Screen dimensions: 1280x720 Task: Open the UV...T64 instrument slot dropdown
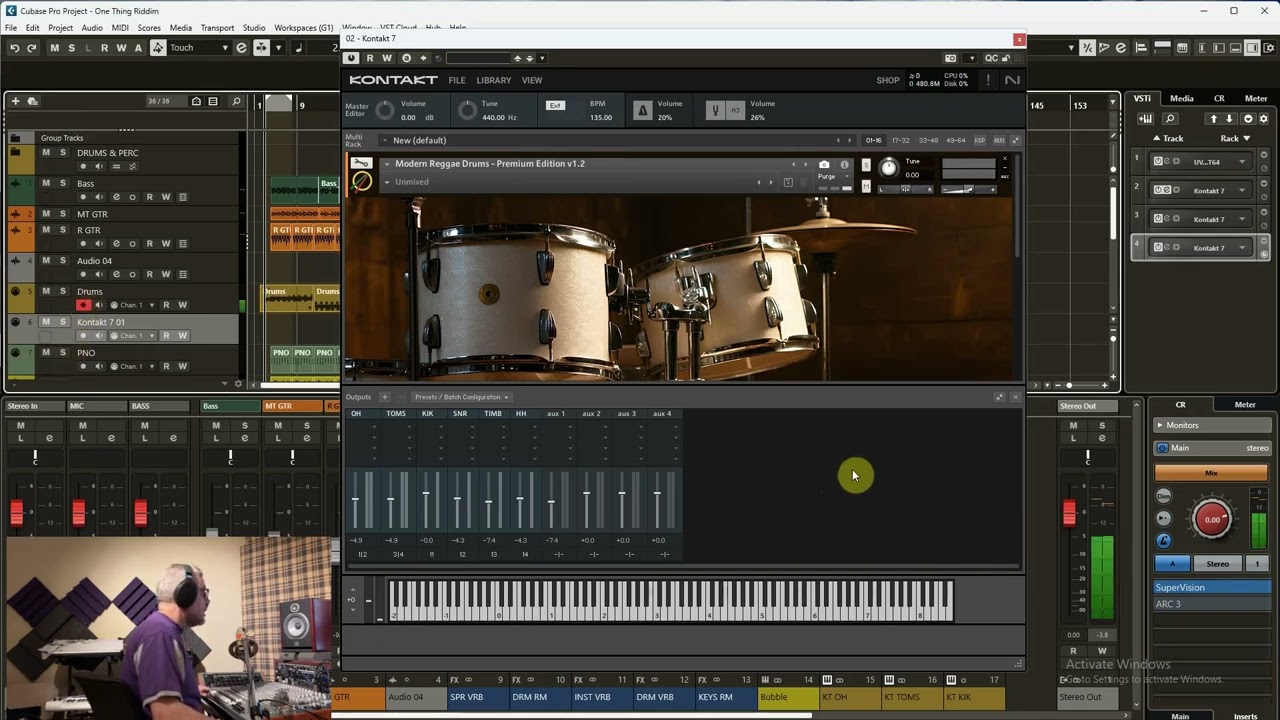pos(1242,161)
